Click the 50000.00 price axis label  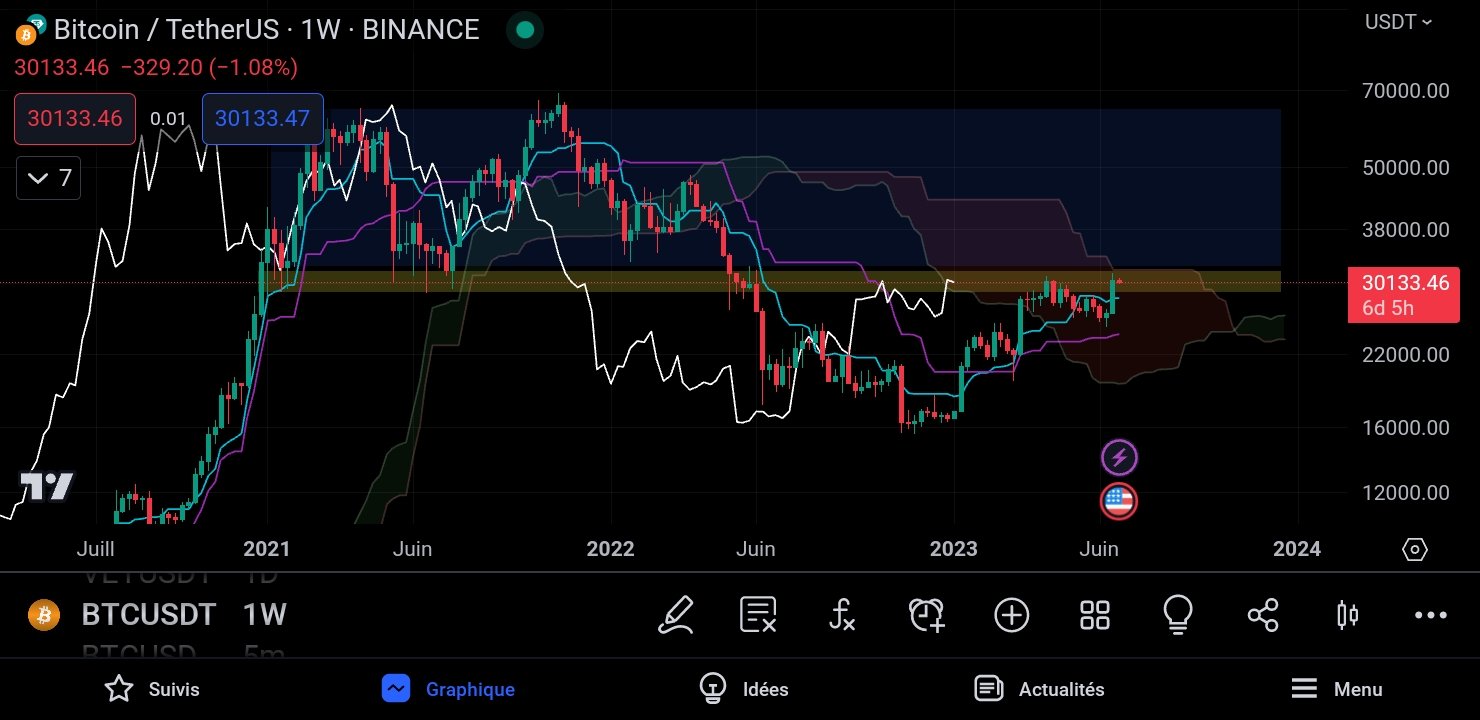[x=1405, y=167]
